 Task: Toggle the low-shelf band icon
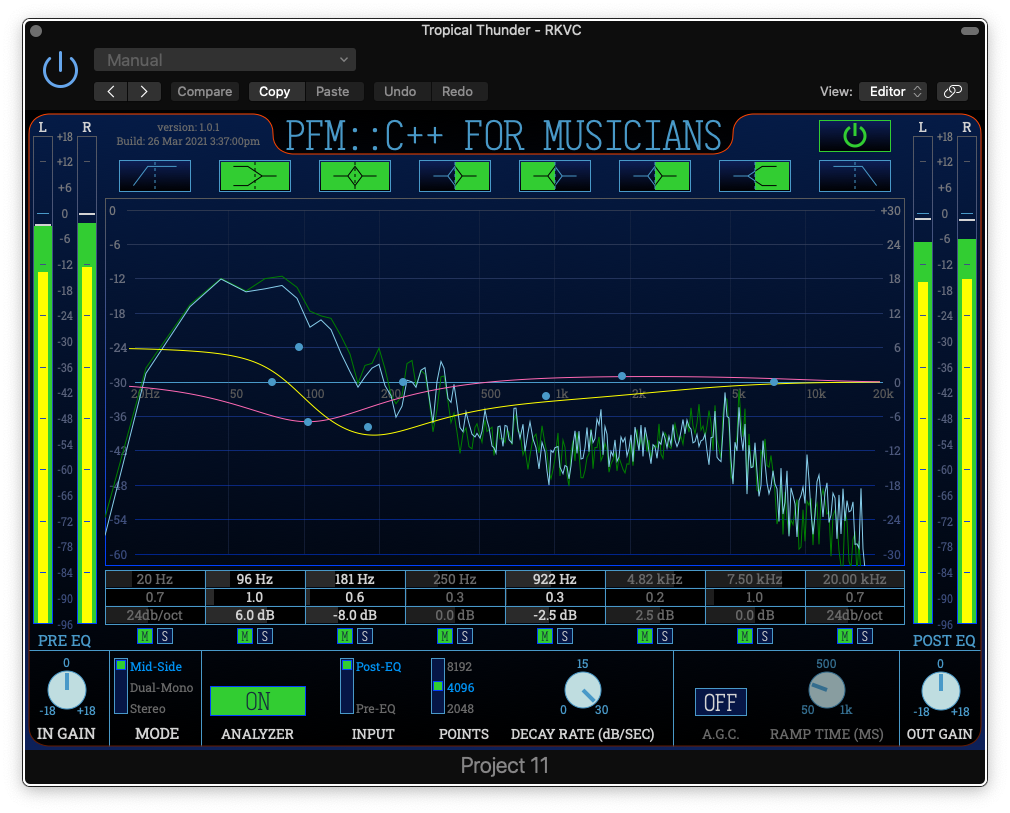point(255,176)
